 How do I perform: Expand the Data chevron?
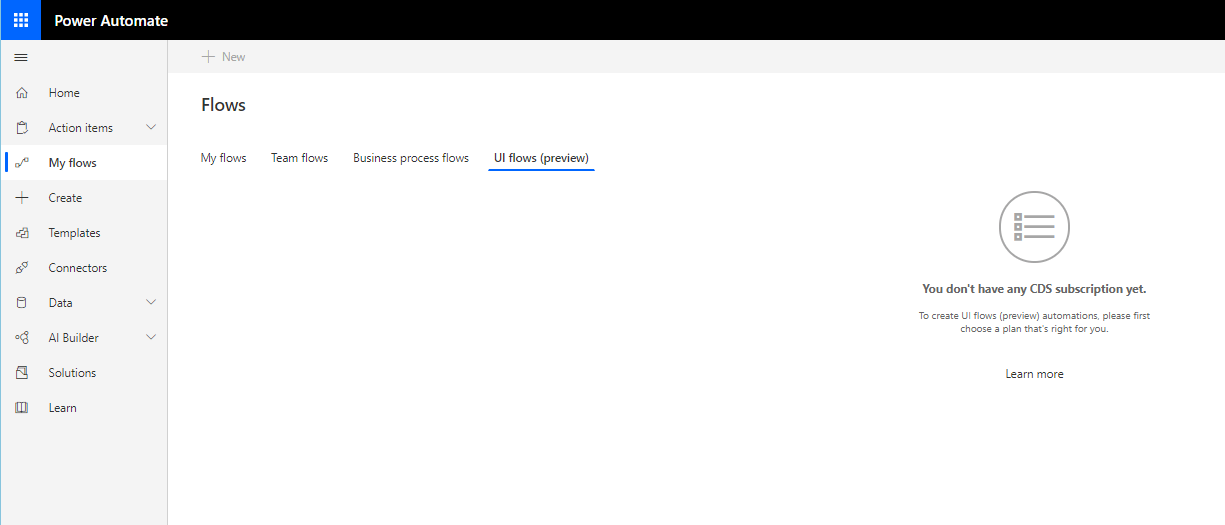pos(151,302)
